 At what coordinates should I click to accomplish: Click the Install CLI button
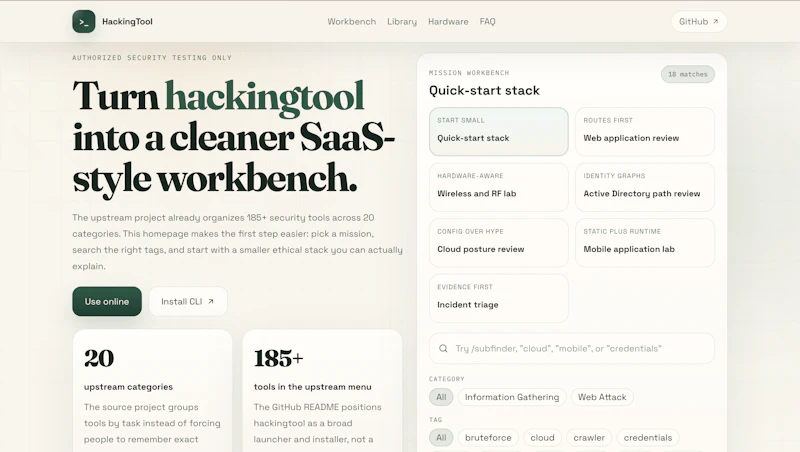click(188, 302)
